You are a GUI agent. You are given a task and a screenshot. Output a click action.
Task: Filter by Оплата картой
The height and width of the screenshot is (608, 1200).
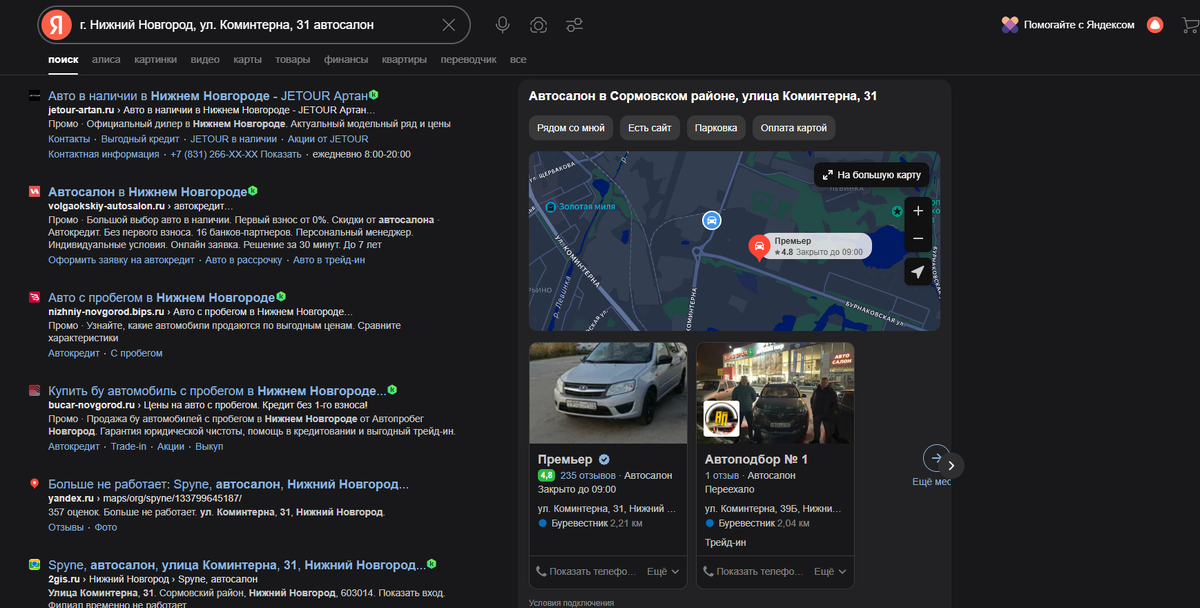794,128
